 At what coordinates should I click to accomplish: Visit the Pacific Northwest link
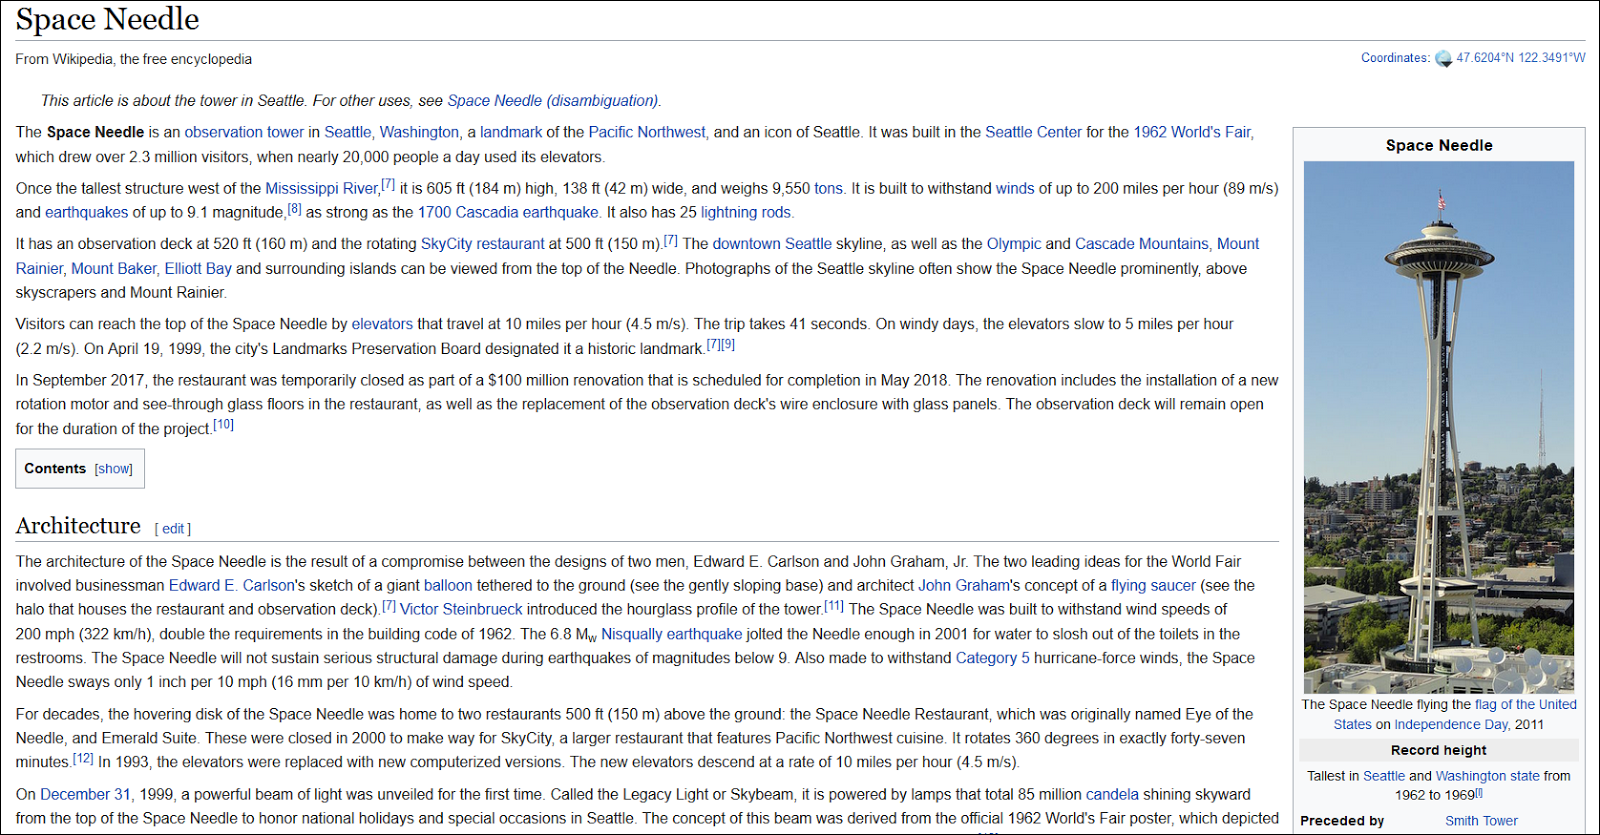(647, 132)
